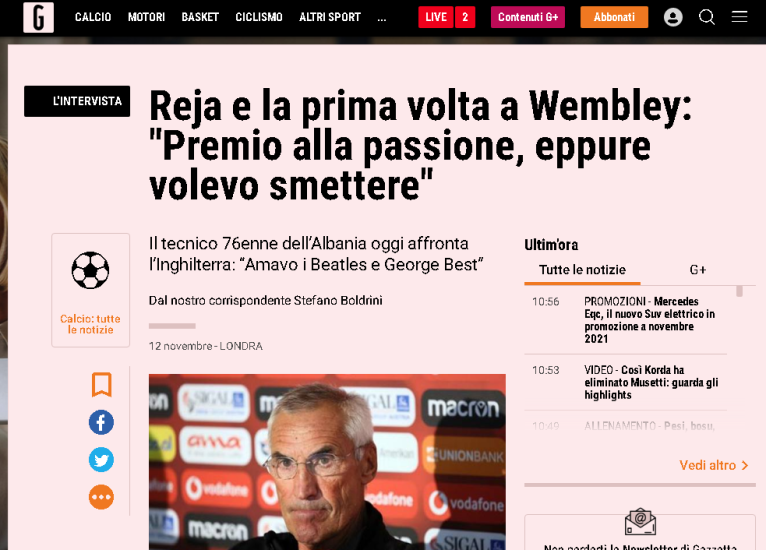Open Contenuti G+ button

[528, 17]
